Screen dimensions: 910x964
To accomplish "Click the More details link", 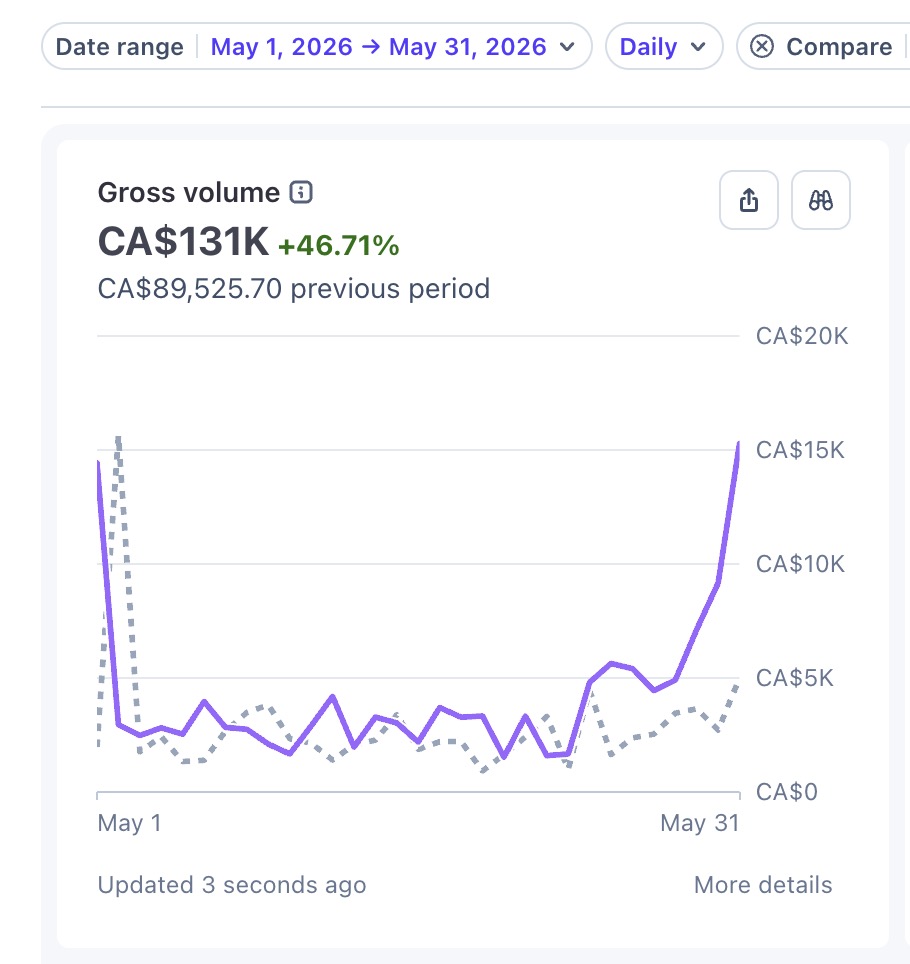I will (x=762, y=885).
